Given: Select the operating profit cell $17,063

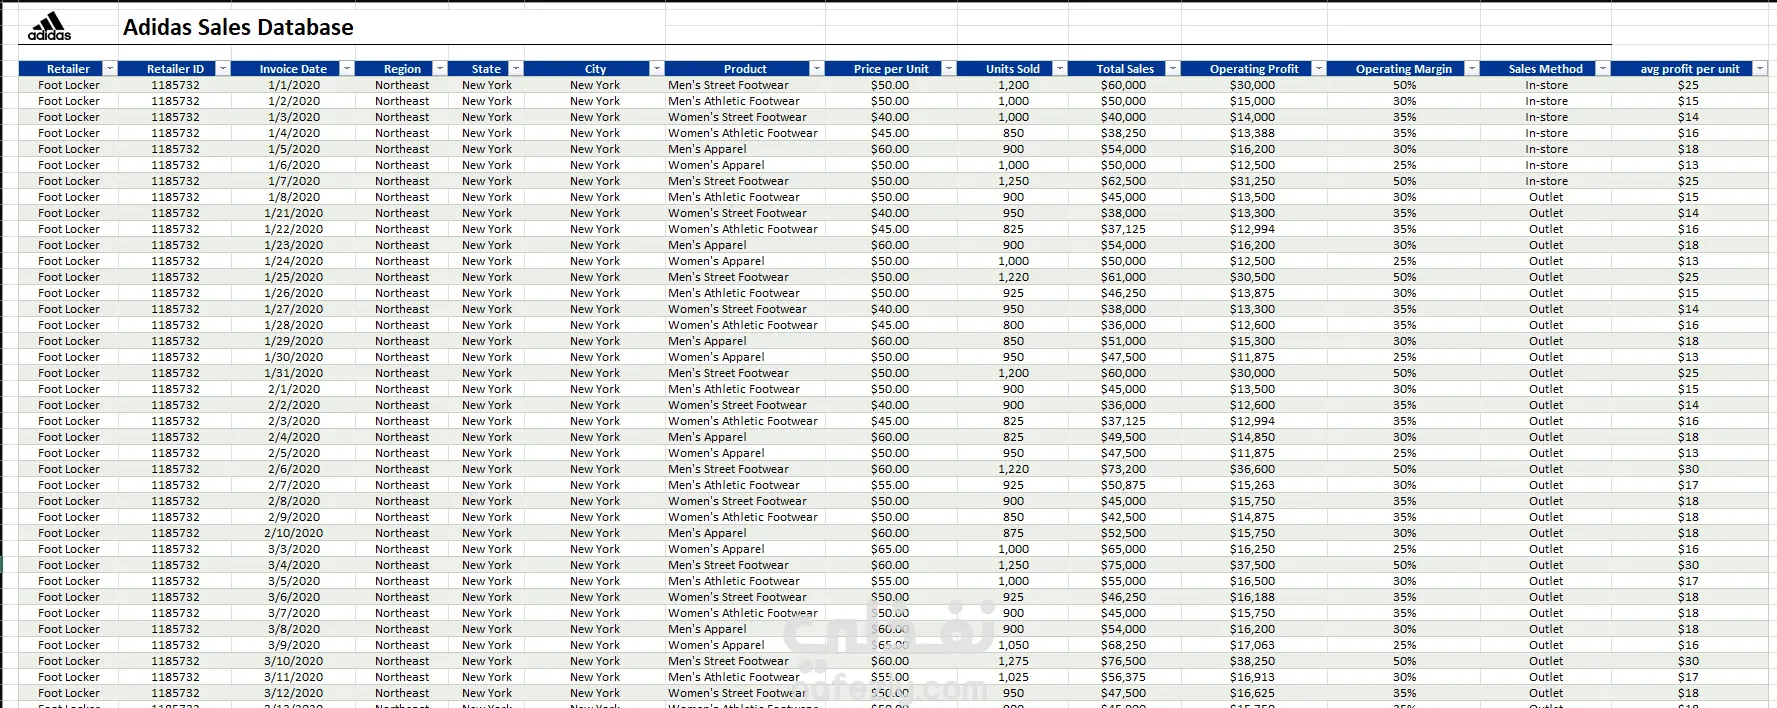Looking at the screenshot, I should 1253,645.
